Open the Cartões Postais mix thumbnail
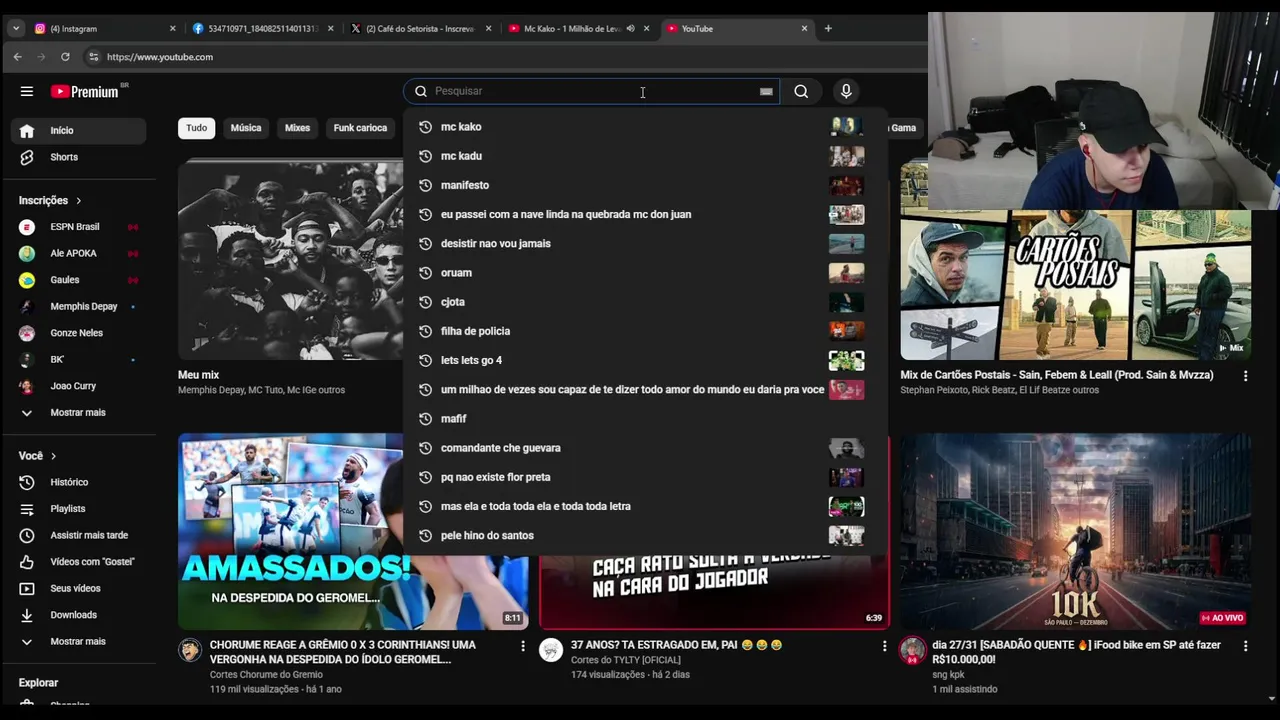Viewport: 1280px width, 720px height. coord(1075,285)
